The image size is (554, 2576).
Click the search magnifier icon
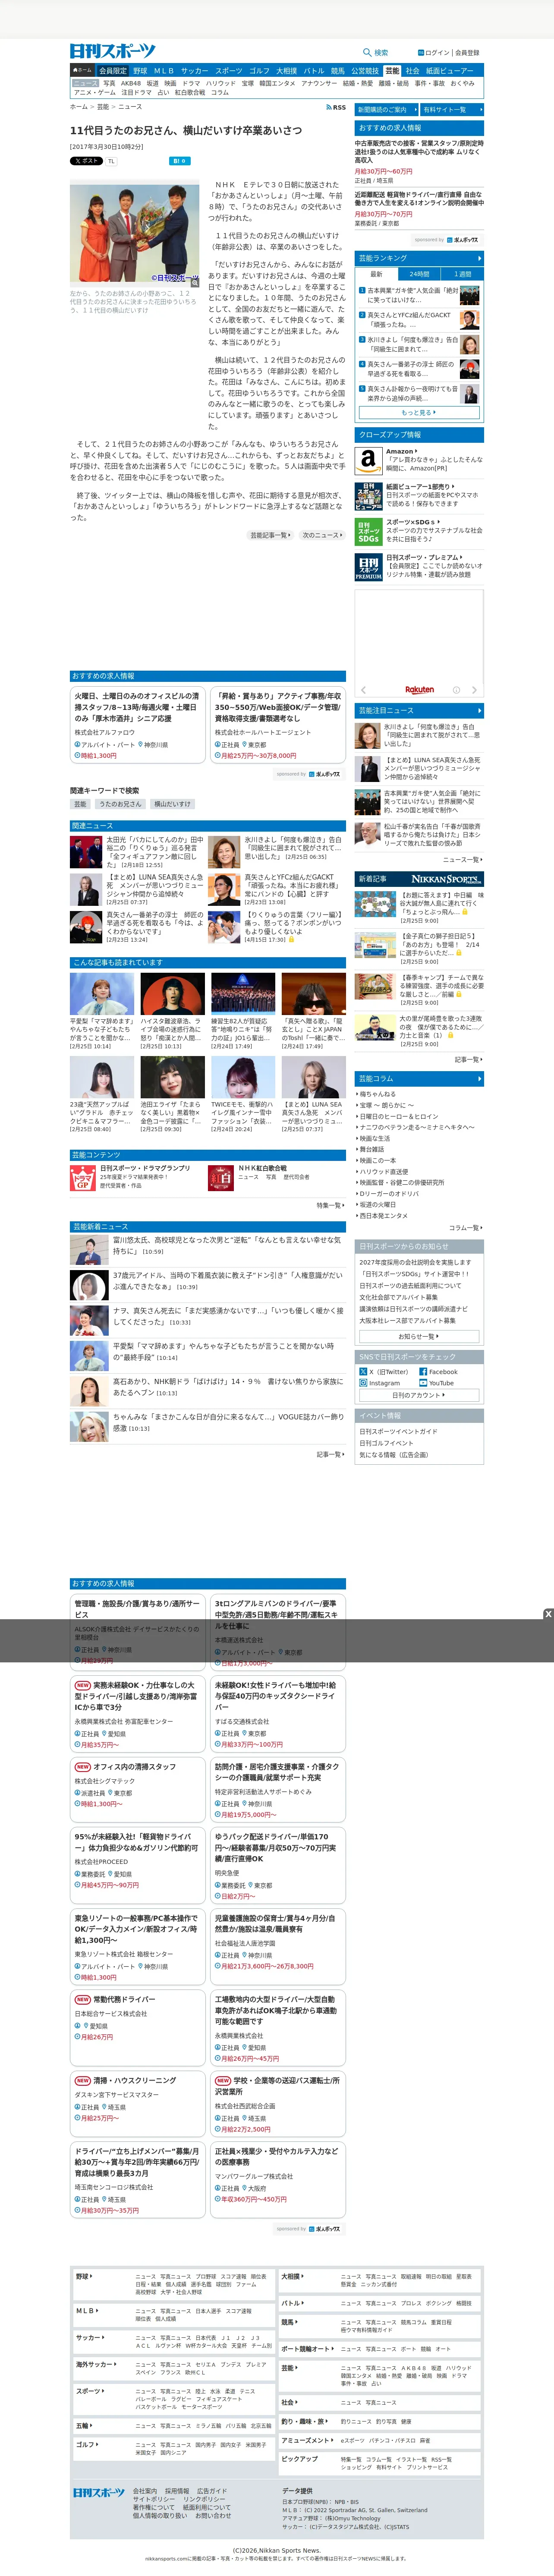tap(367, 52)
